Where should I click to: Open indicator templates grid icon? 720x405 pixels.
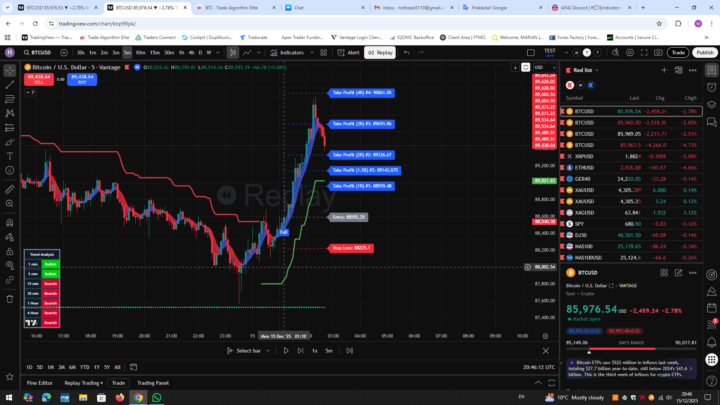(324, 53)
